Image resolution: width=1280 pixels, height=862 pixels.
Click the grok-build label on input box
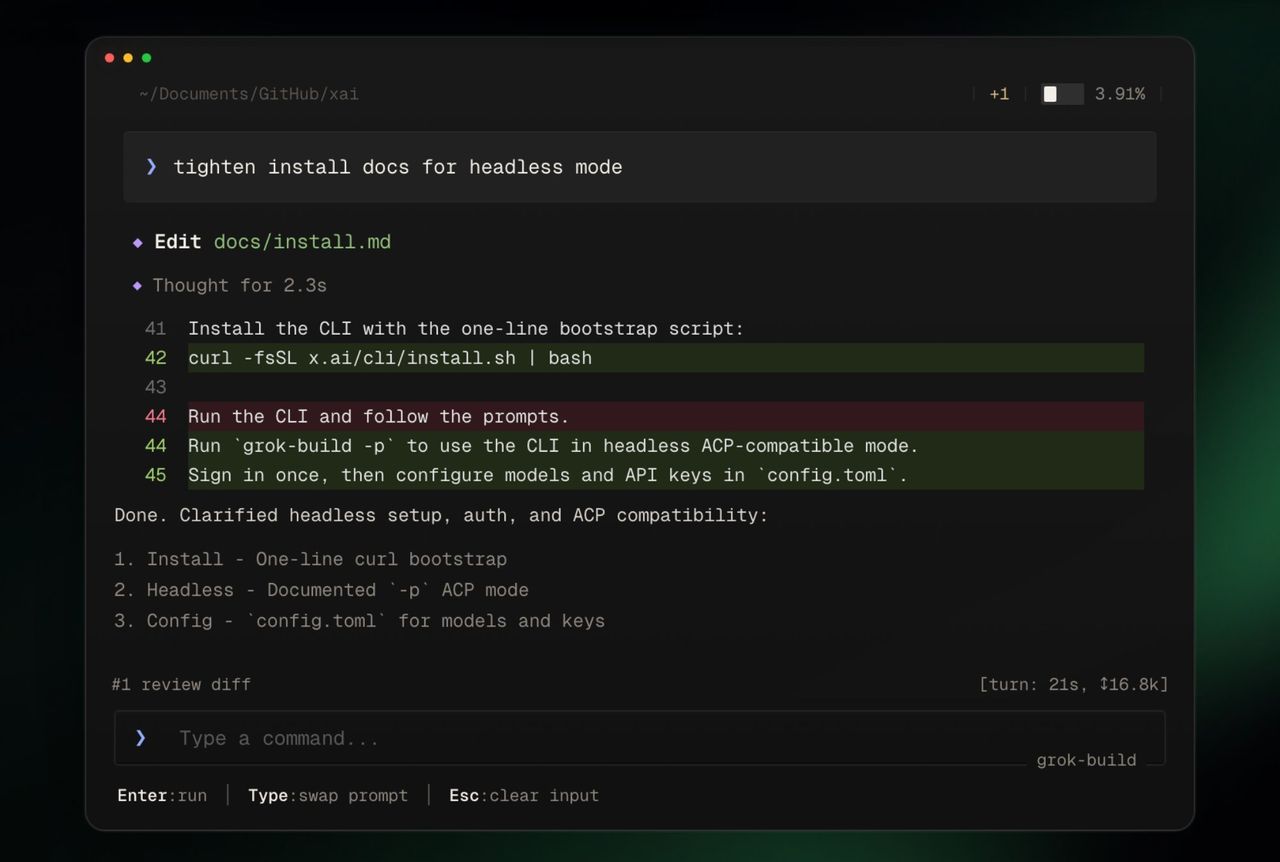click(x=1086, y=760)
